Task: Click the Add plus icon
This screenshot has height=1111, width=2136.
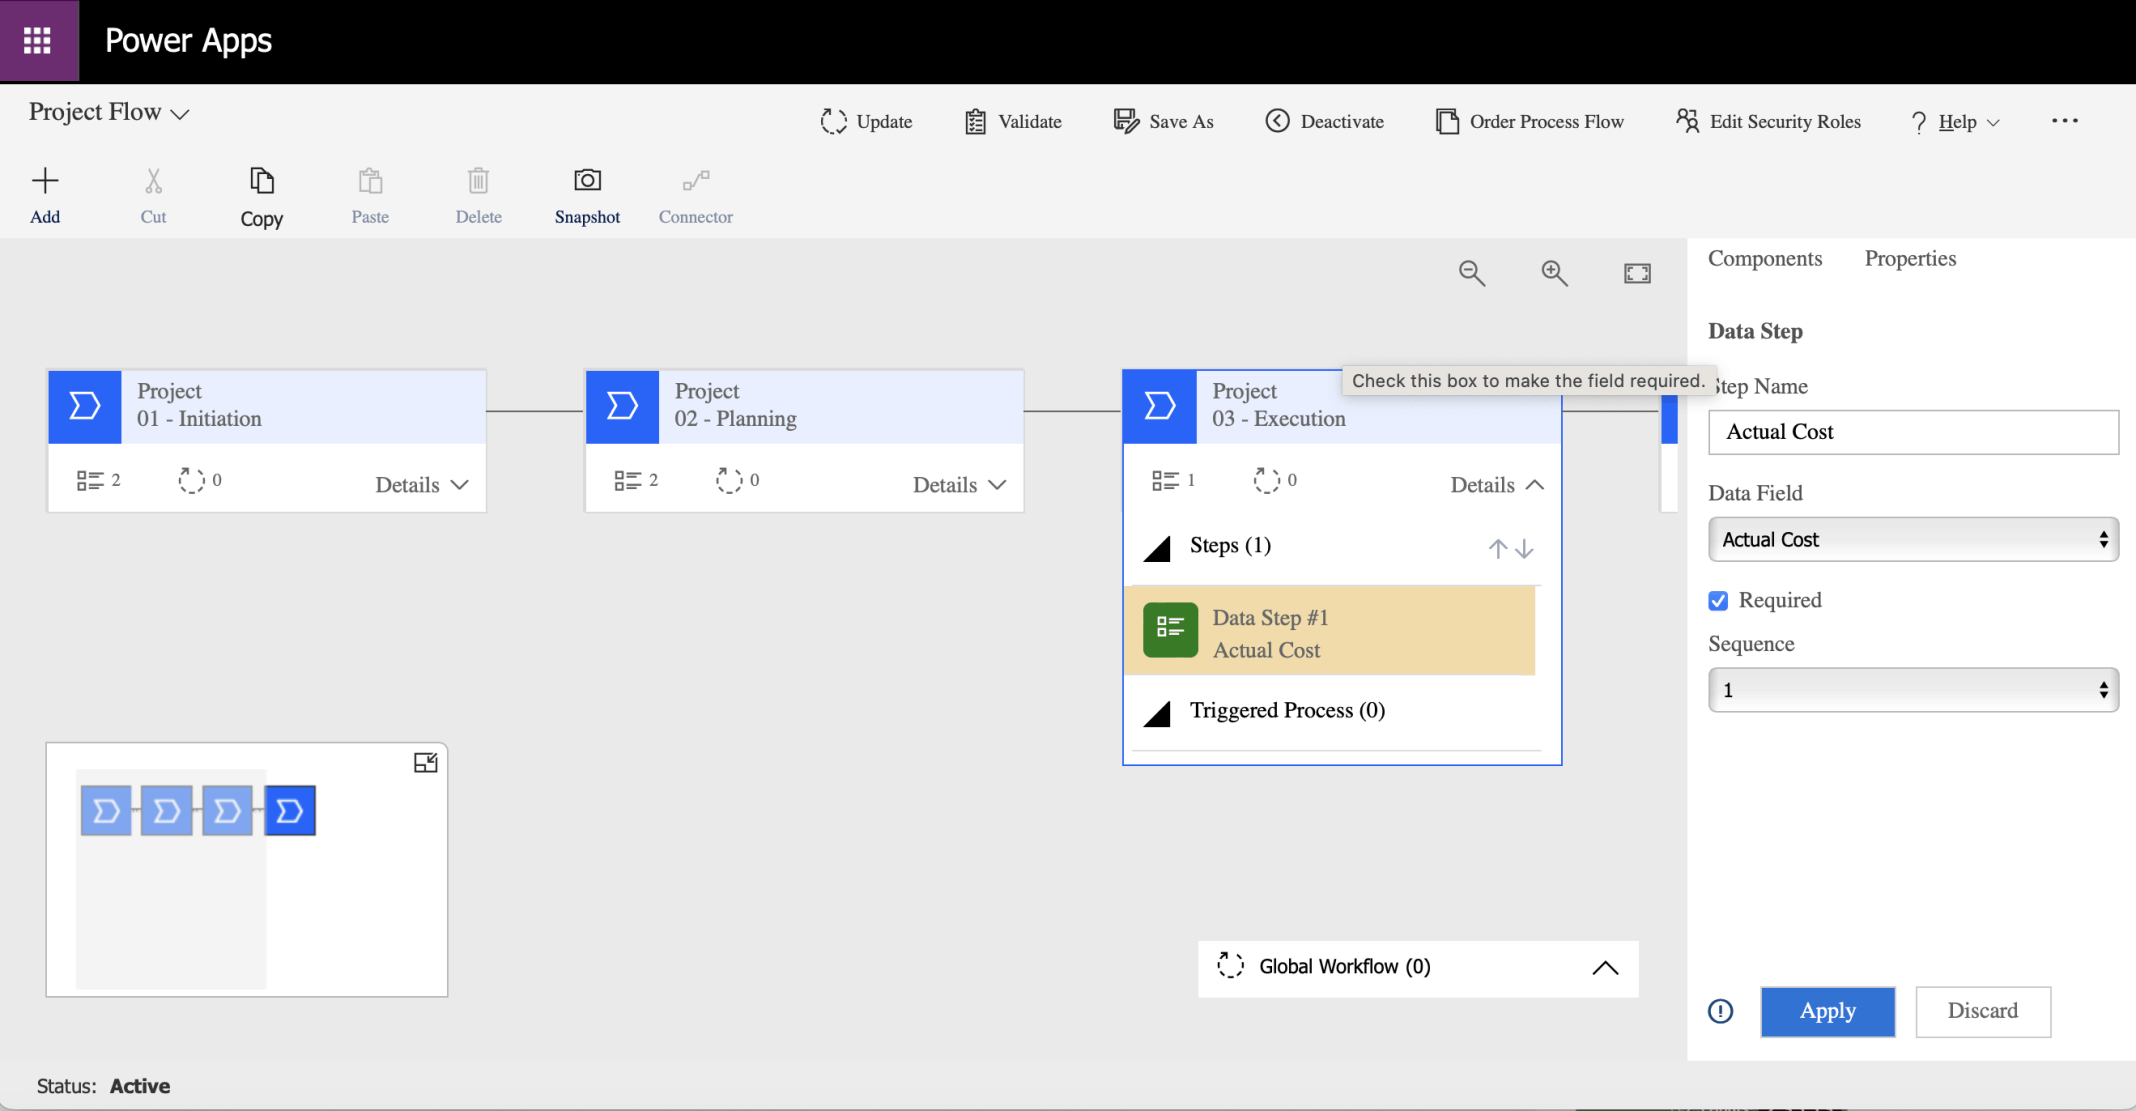Action: (45, 181)
